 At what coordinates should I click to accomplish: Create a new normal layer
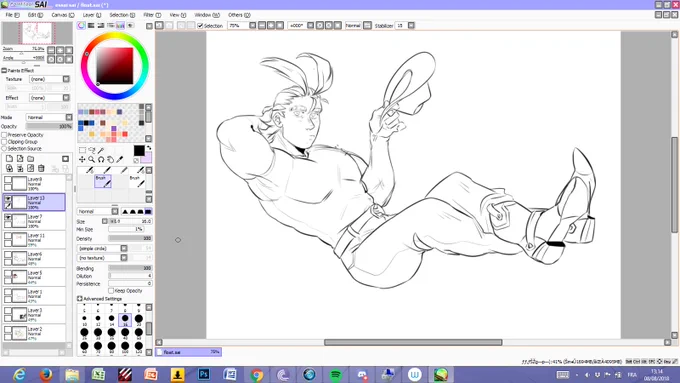[9, 159]
